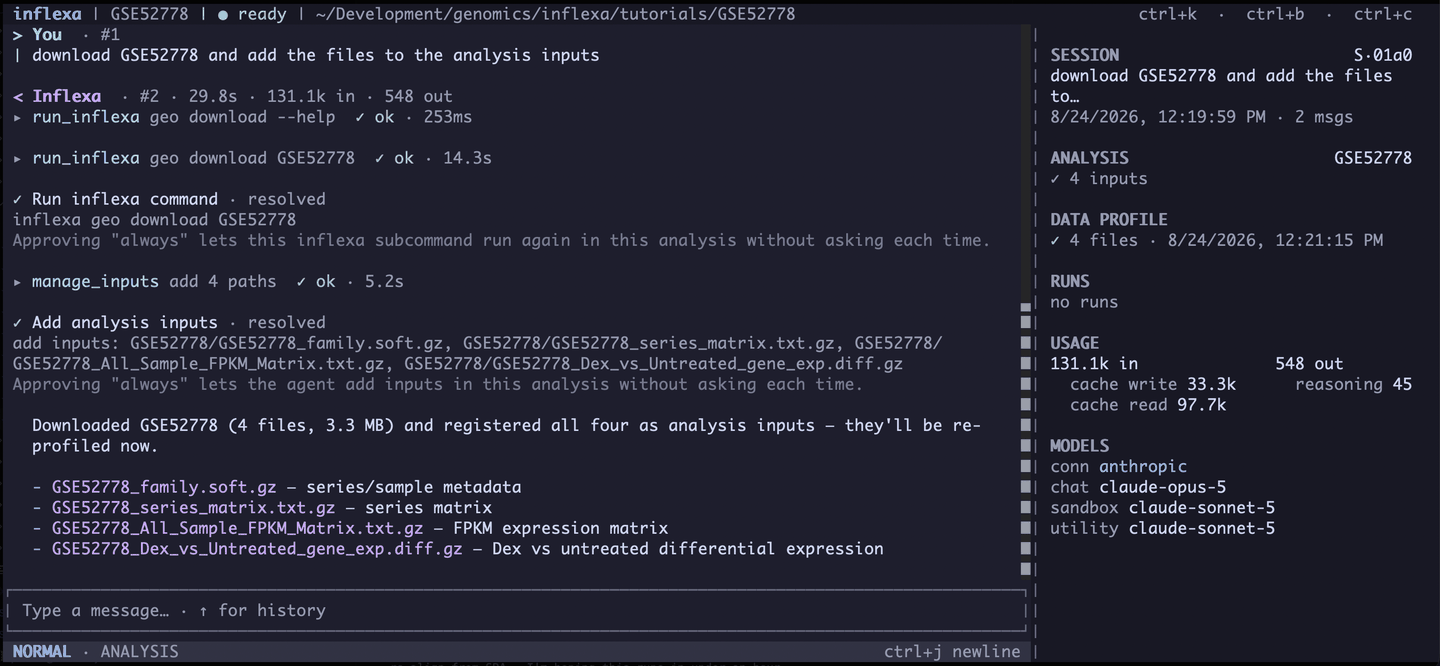Click the 'inflexa' app name in header

(47, 14)
